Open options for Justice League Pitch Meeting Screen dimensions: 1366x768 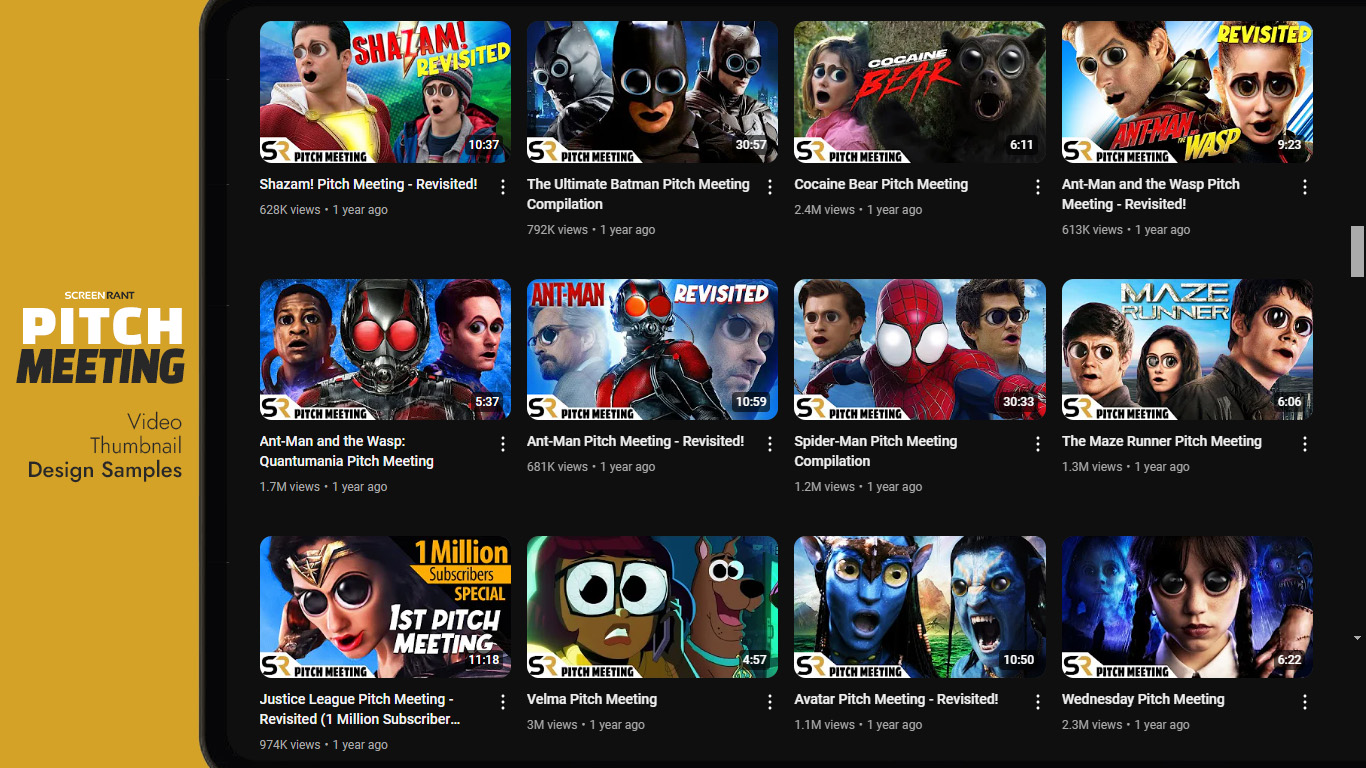pyautogui.click(x=503, y=702)
